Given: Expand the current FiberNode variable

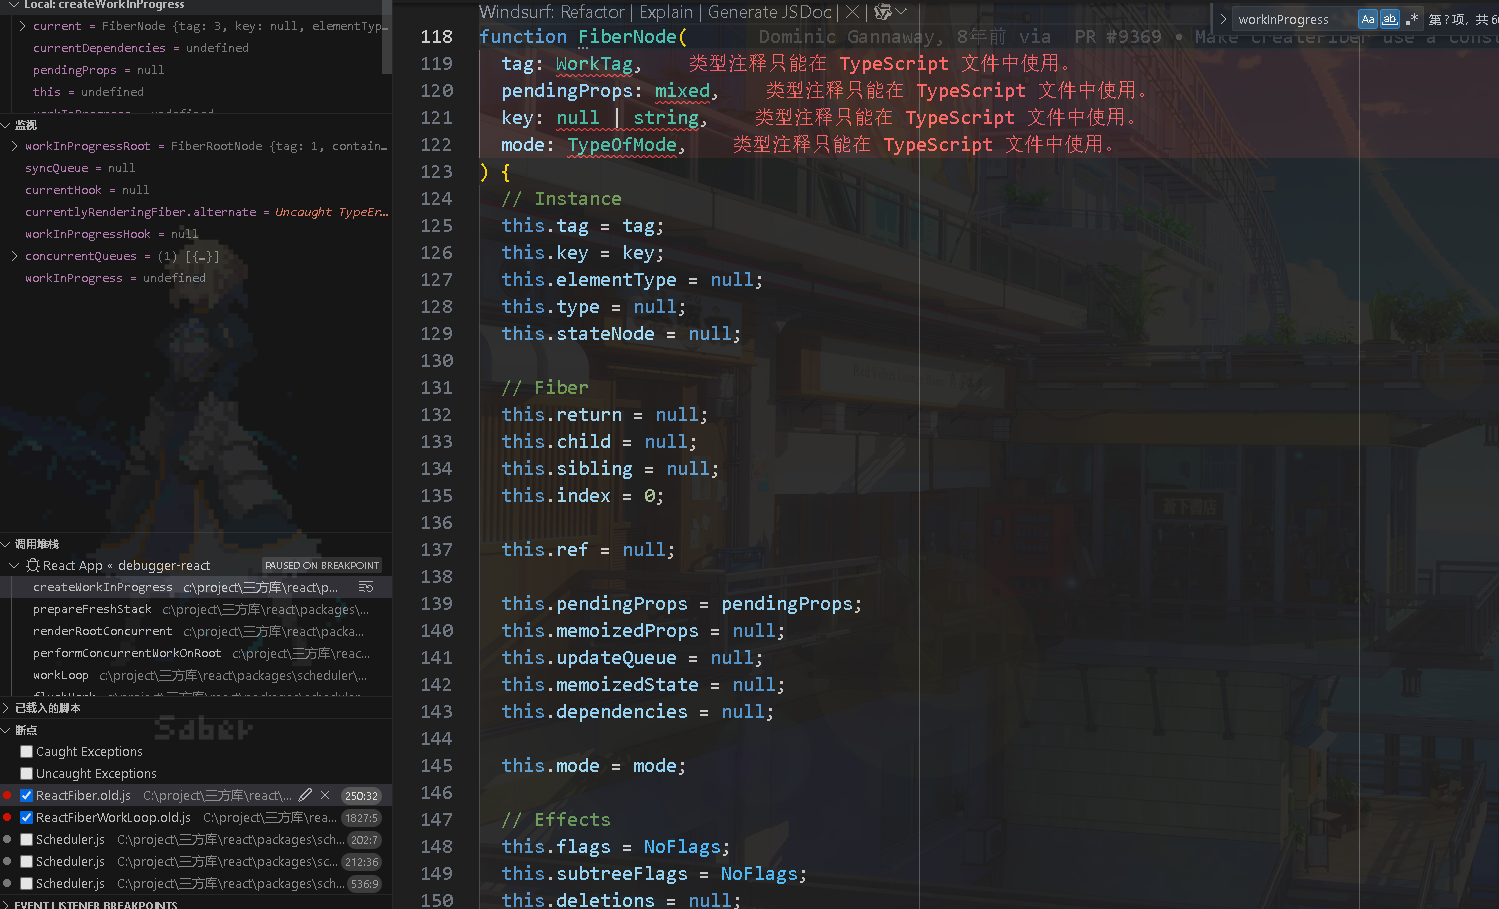Looking at the screenshot, I should (x=22, y=26).
